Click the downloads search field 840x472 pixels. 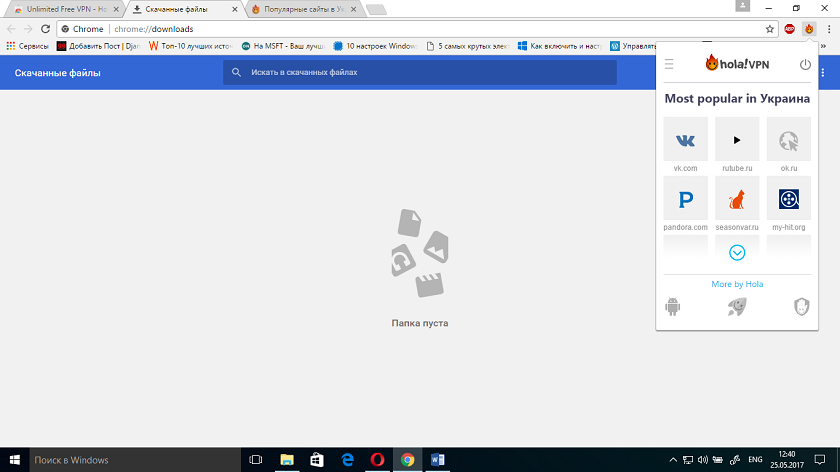pos(420,72)
